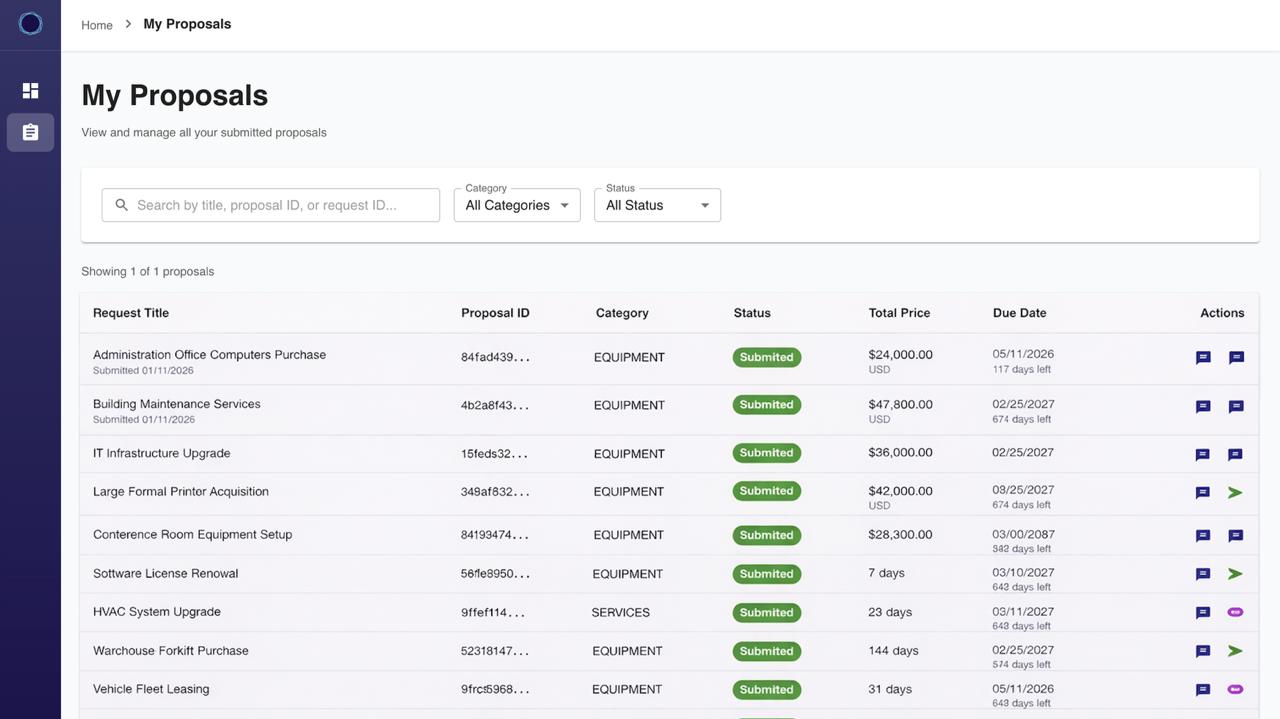This screenshot has width=1280, height=719.
Task: Open message icon for Software License Renowal
Action: pos(1203,575)
